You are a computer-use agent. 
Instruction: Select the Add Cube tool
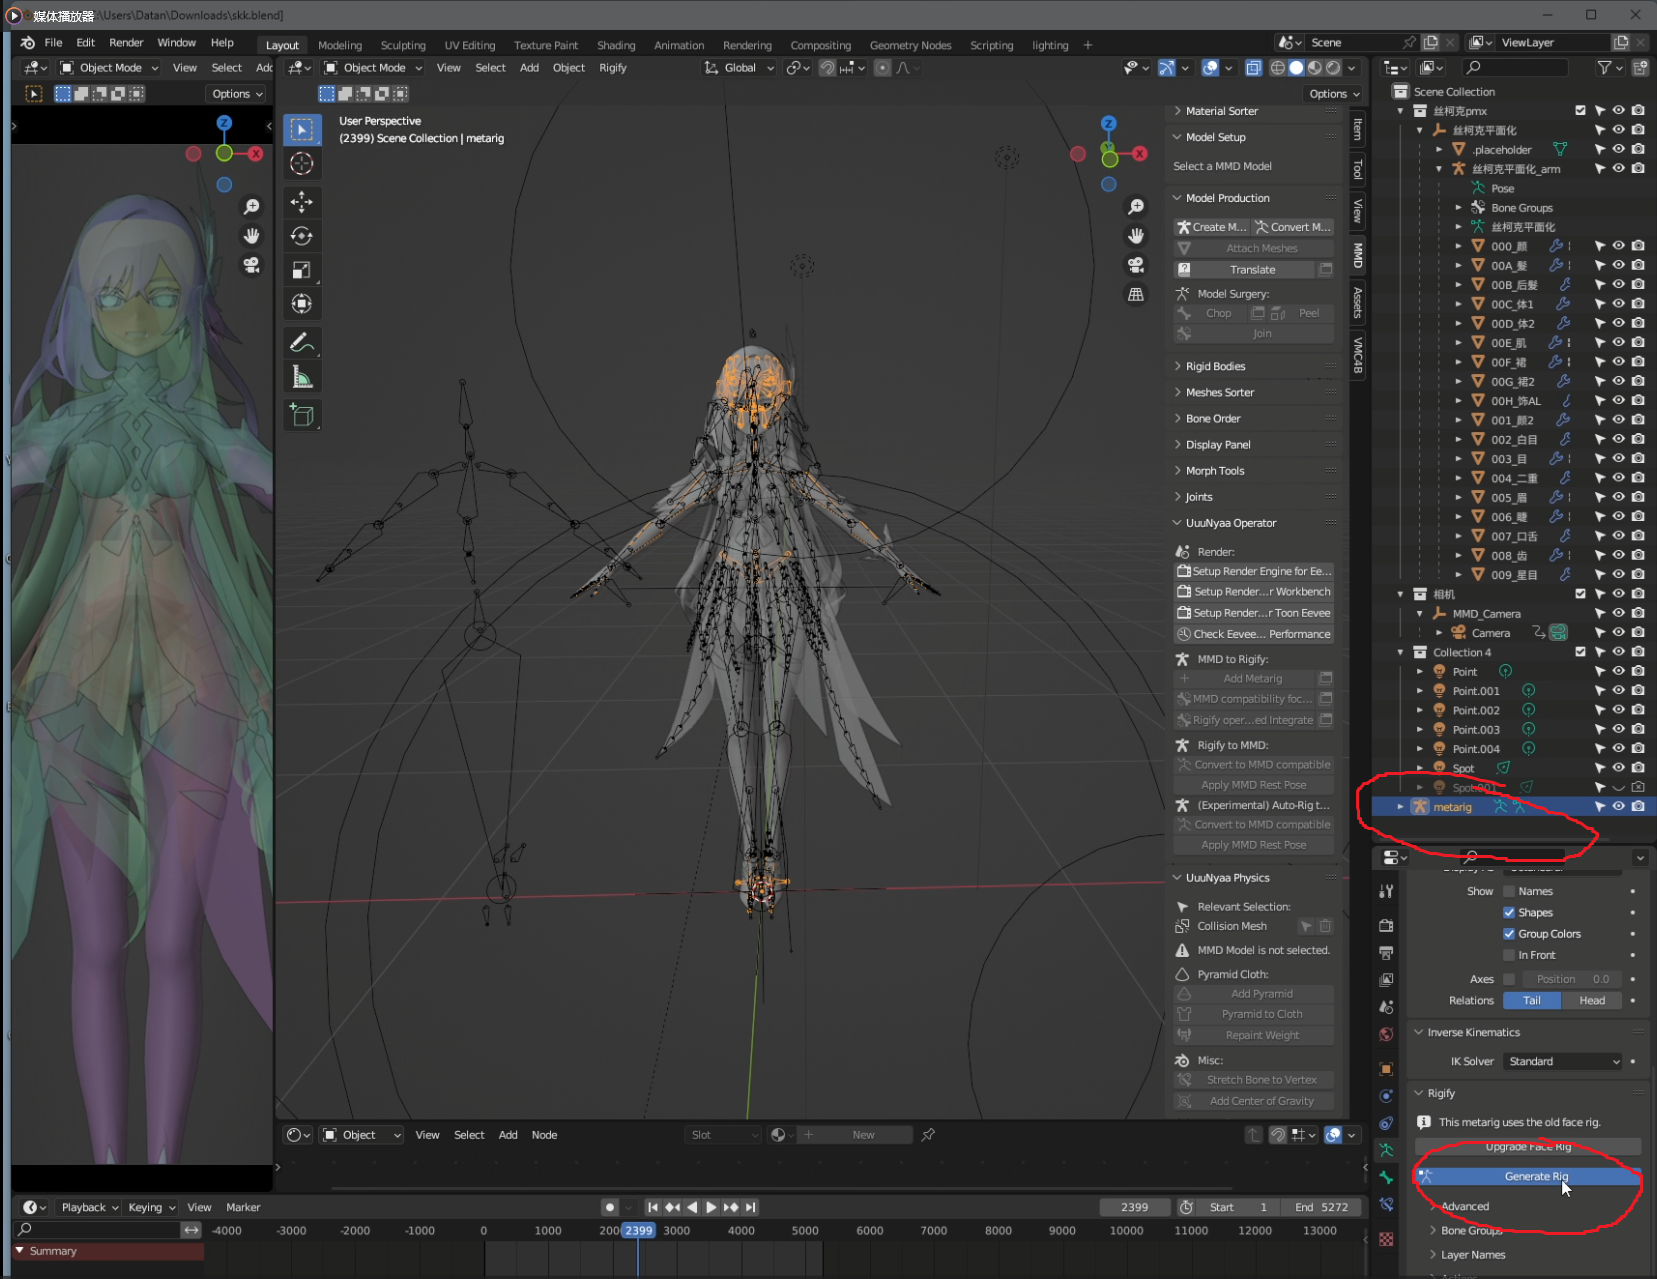tap(302, 415)
